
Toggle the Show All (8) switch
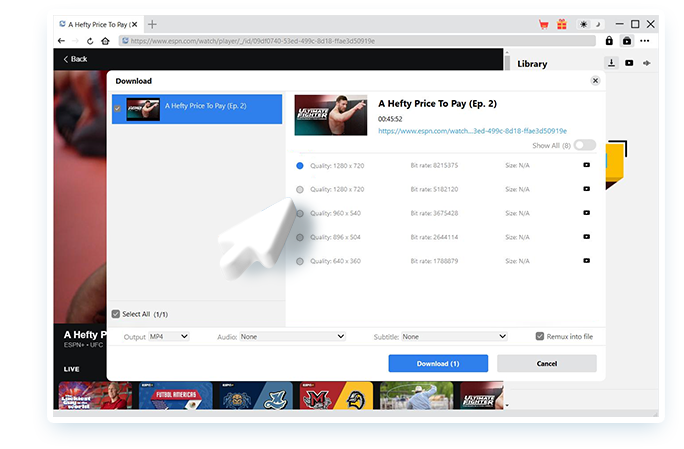pos(585,145)
